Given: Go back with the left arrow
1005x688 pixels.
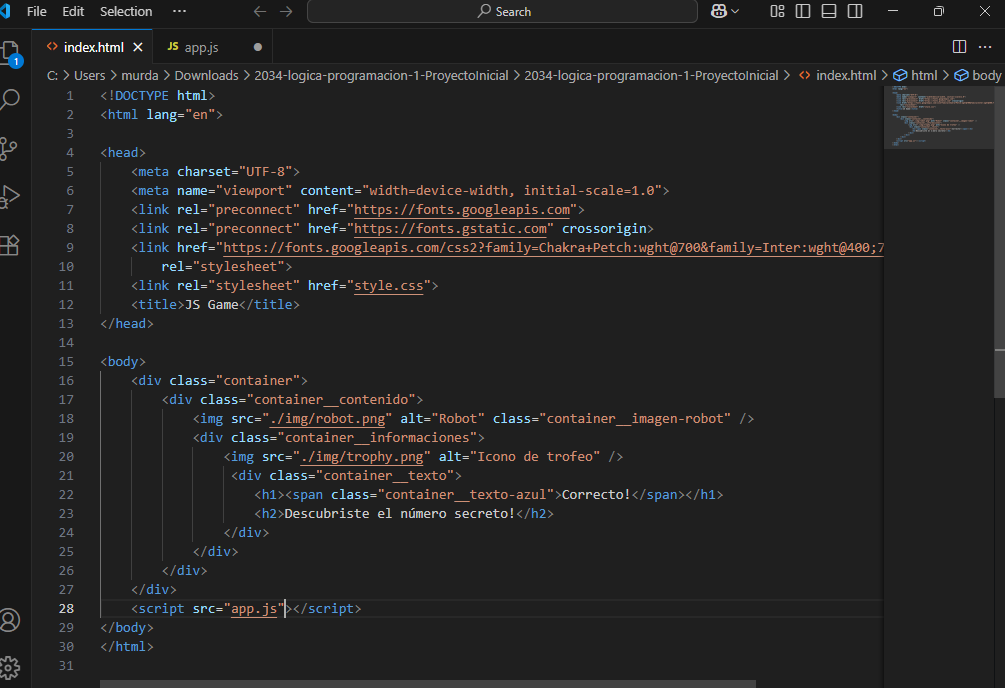Looking at the screenshot, I should (x=260, y=12).
